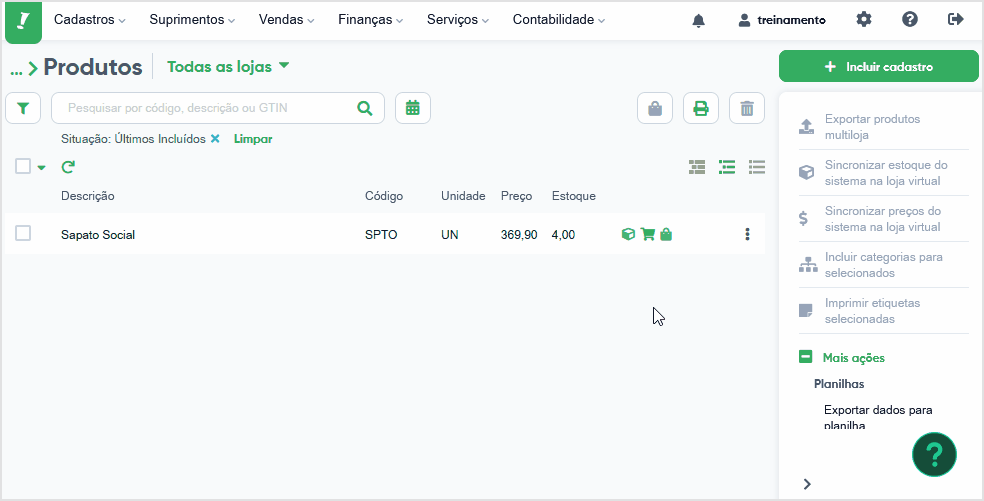
Task: Check the Sapato Social row checkbox
Action: [x=23, y=234]
